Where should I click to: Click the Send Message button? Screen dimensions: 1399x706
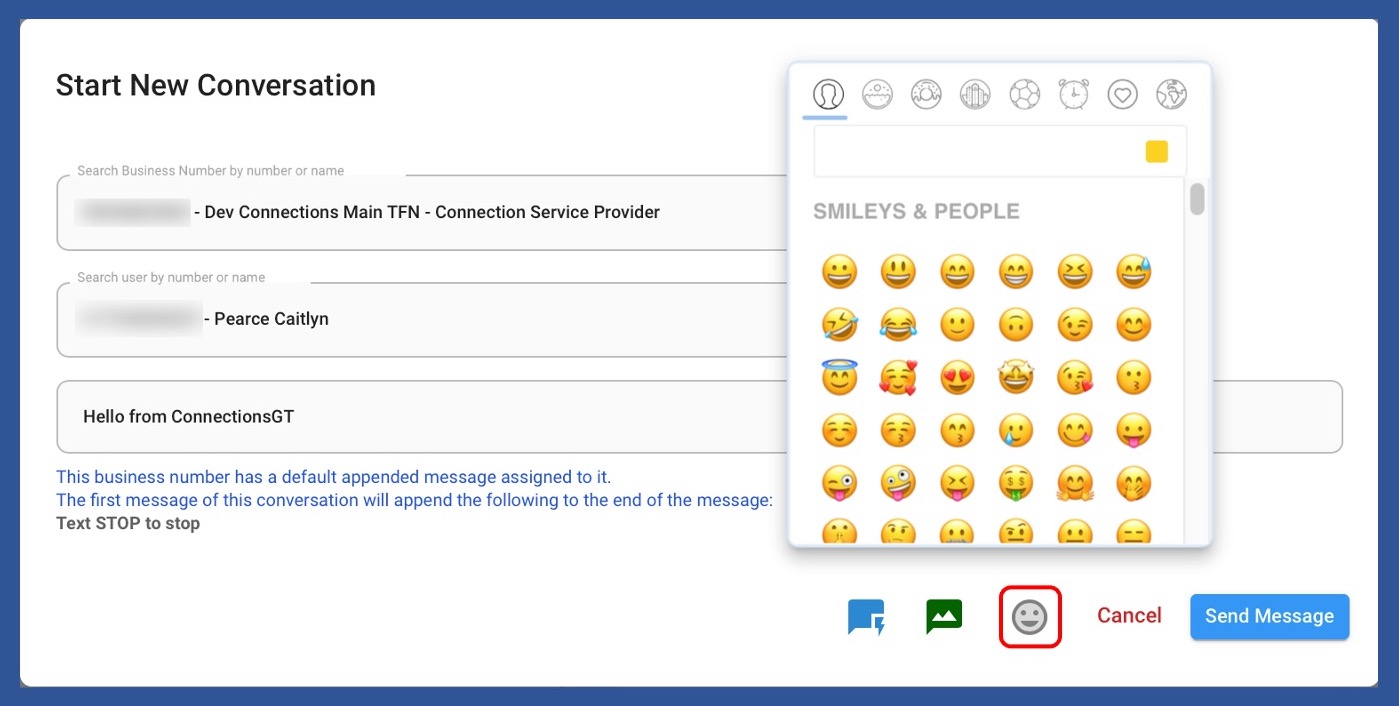(1269, 616)
